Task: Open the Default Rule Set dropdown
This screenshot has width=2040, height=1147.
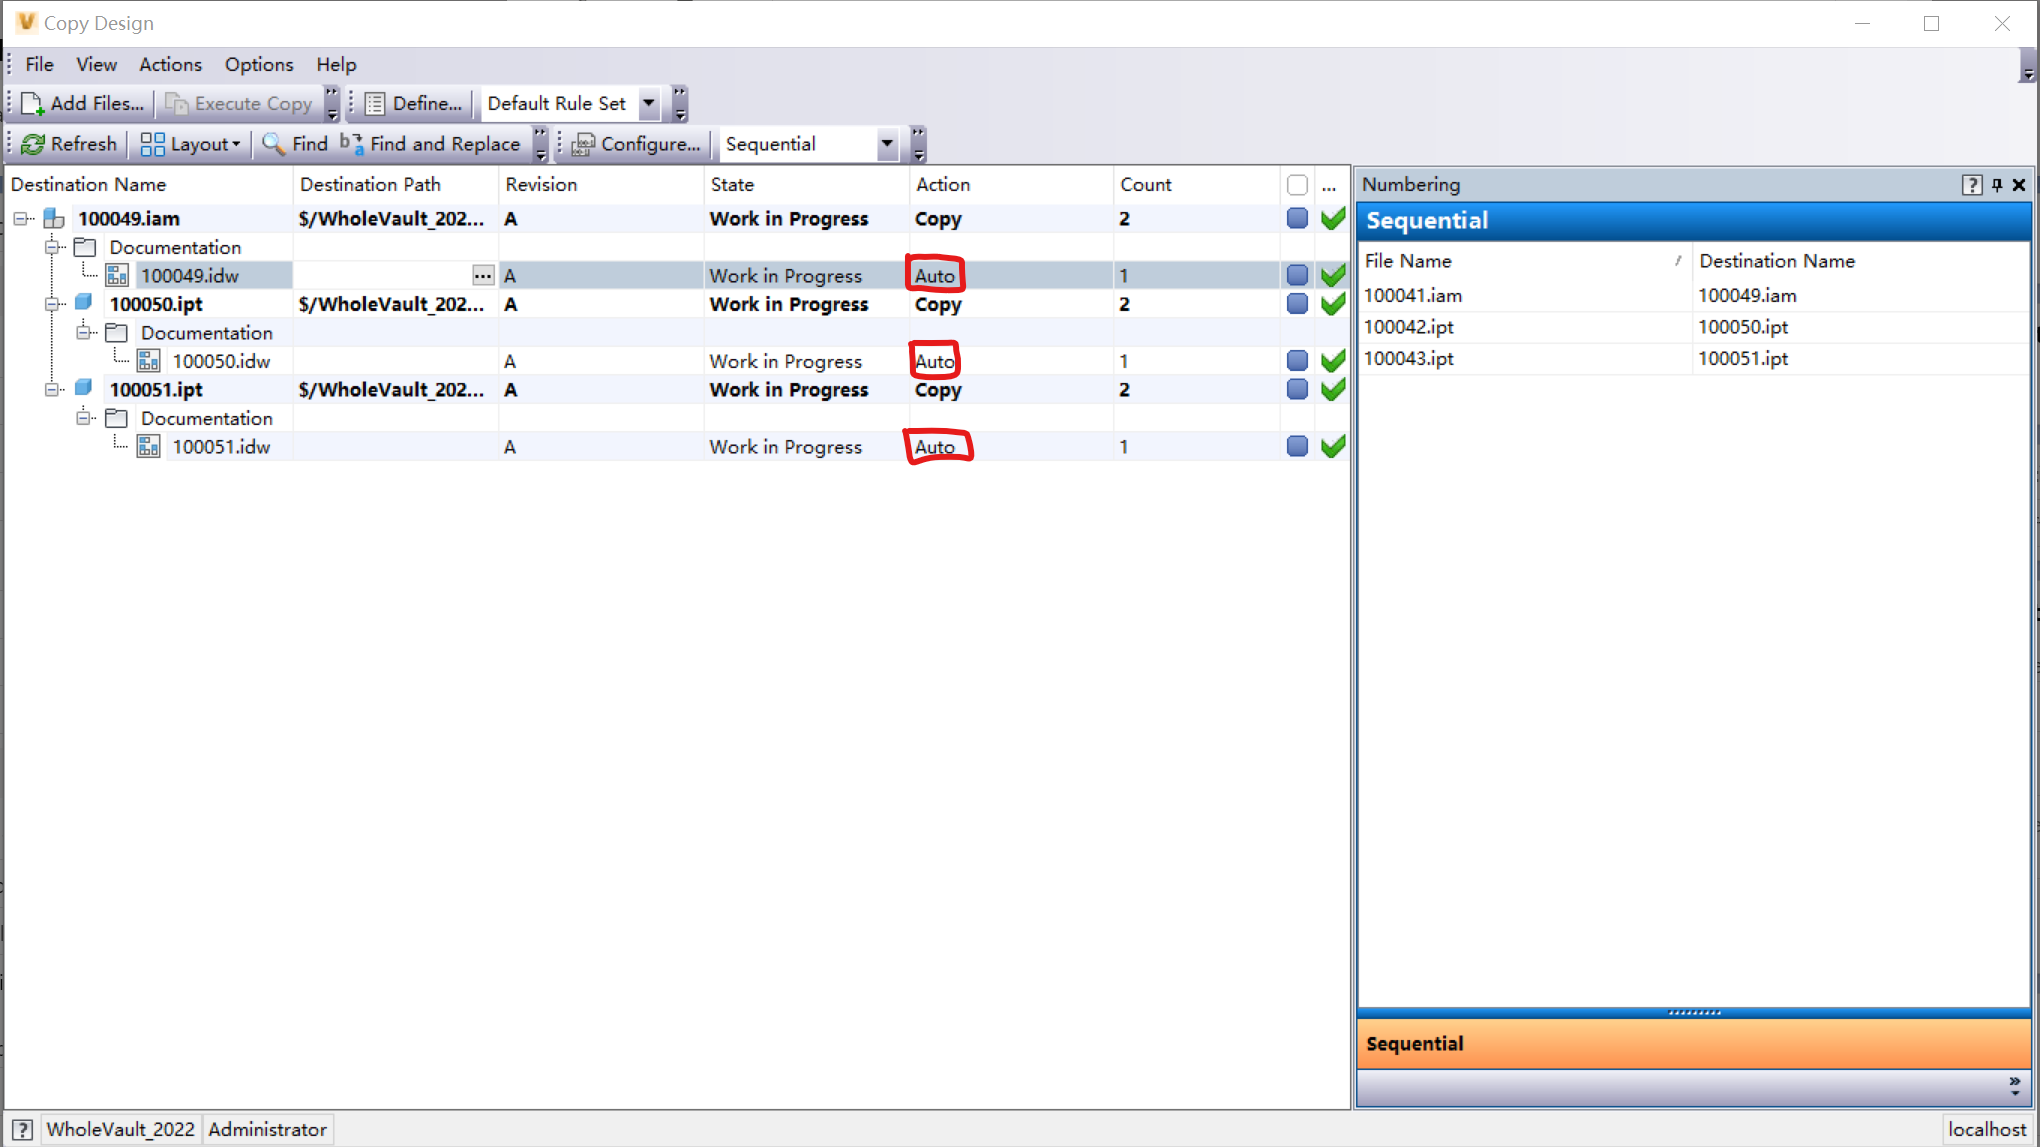Action: 649,104
